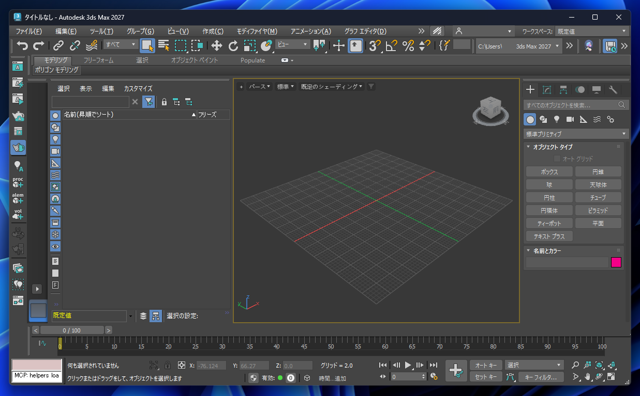The width and height of the screenshot is (640, 396).
Task: Select the Rotate tool icon
Action: [x=233, y=45]
